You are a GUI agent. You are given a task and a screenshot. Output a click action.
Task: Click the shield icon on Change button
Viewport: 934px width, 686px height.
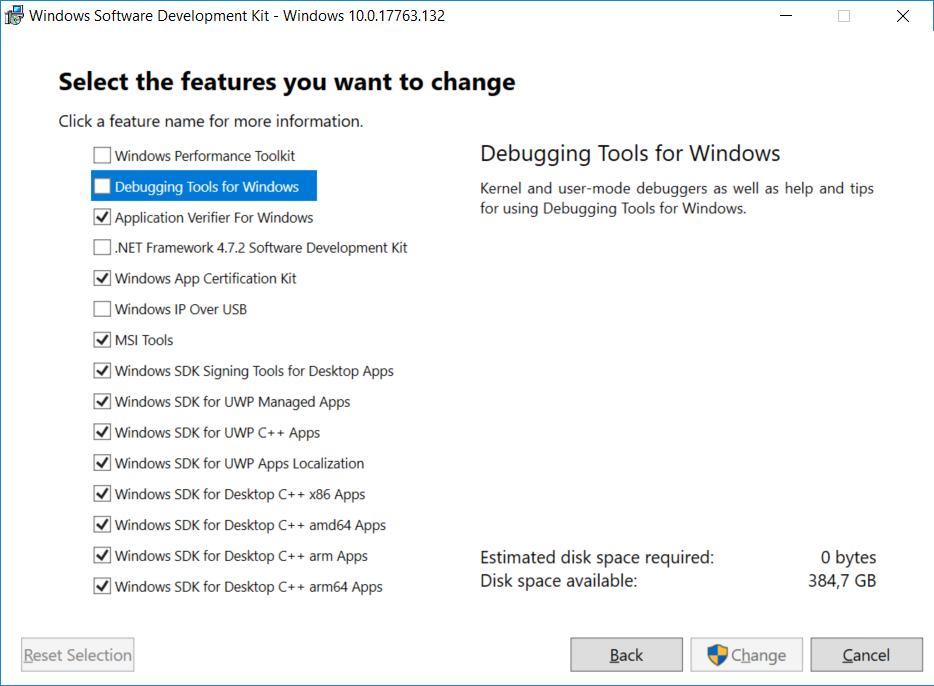pyautogui.click(x=717, y=655)
